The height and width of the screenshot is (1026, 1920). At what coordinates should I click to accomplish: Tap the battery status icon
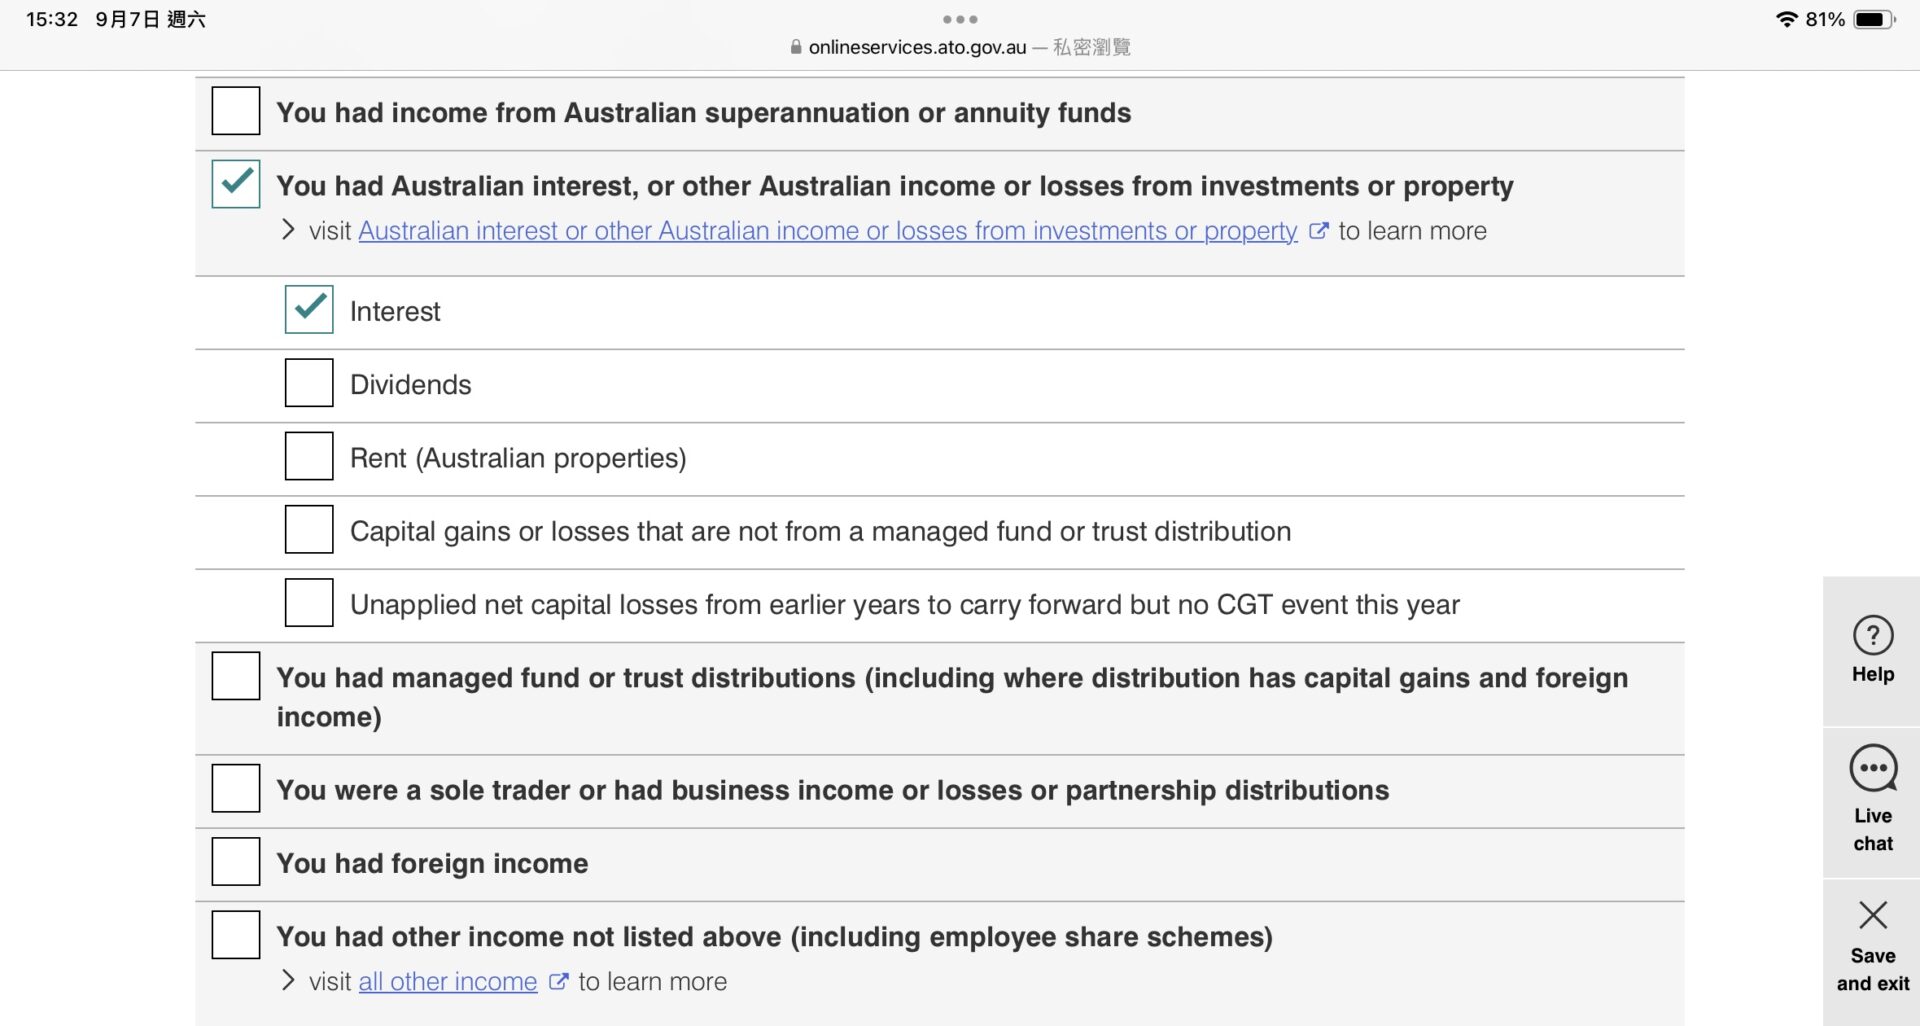tap(1872, 19)
